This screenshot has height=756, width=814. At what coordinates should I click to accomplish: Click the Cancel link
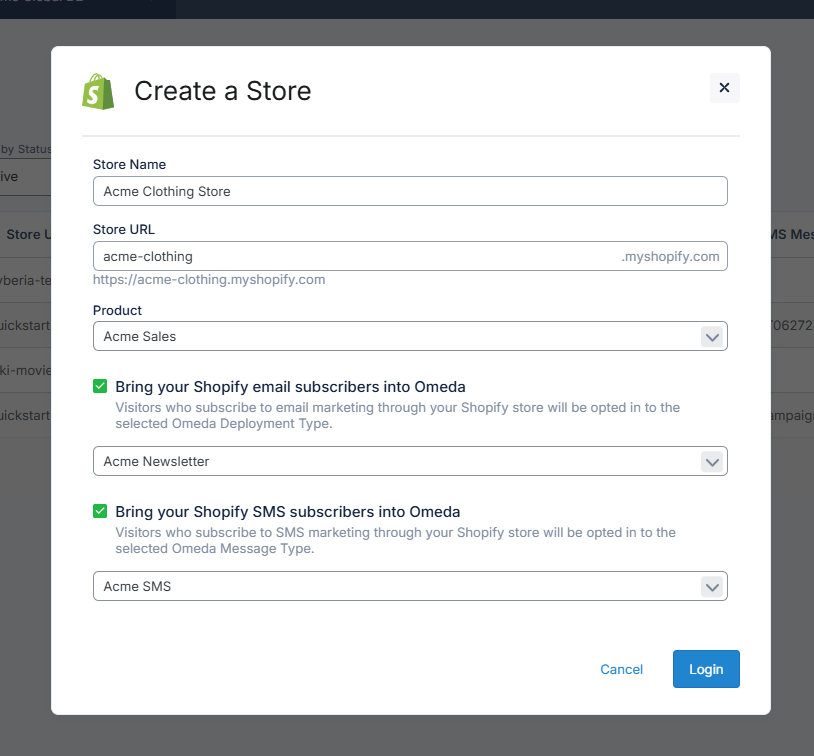[x=621, y=670]
